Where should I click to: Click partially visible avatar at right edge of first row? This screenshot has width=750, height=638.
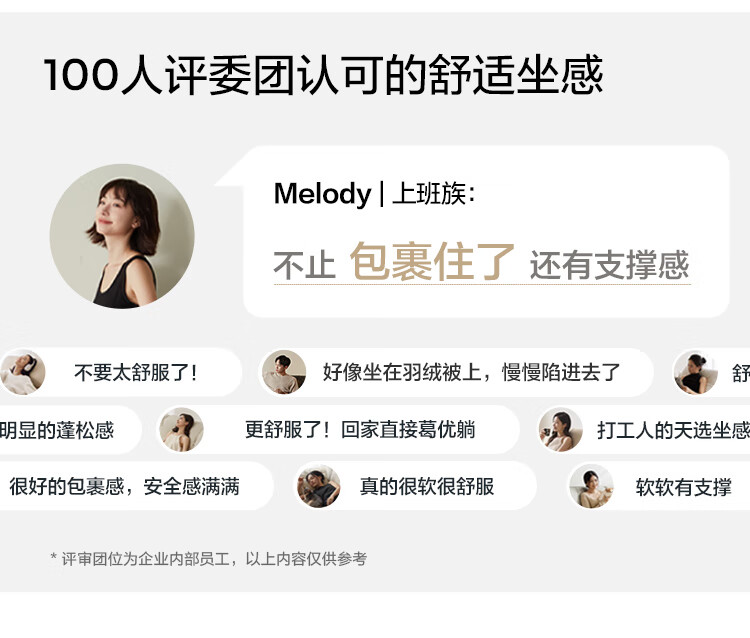(x=695, y=372)
